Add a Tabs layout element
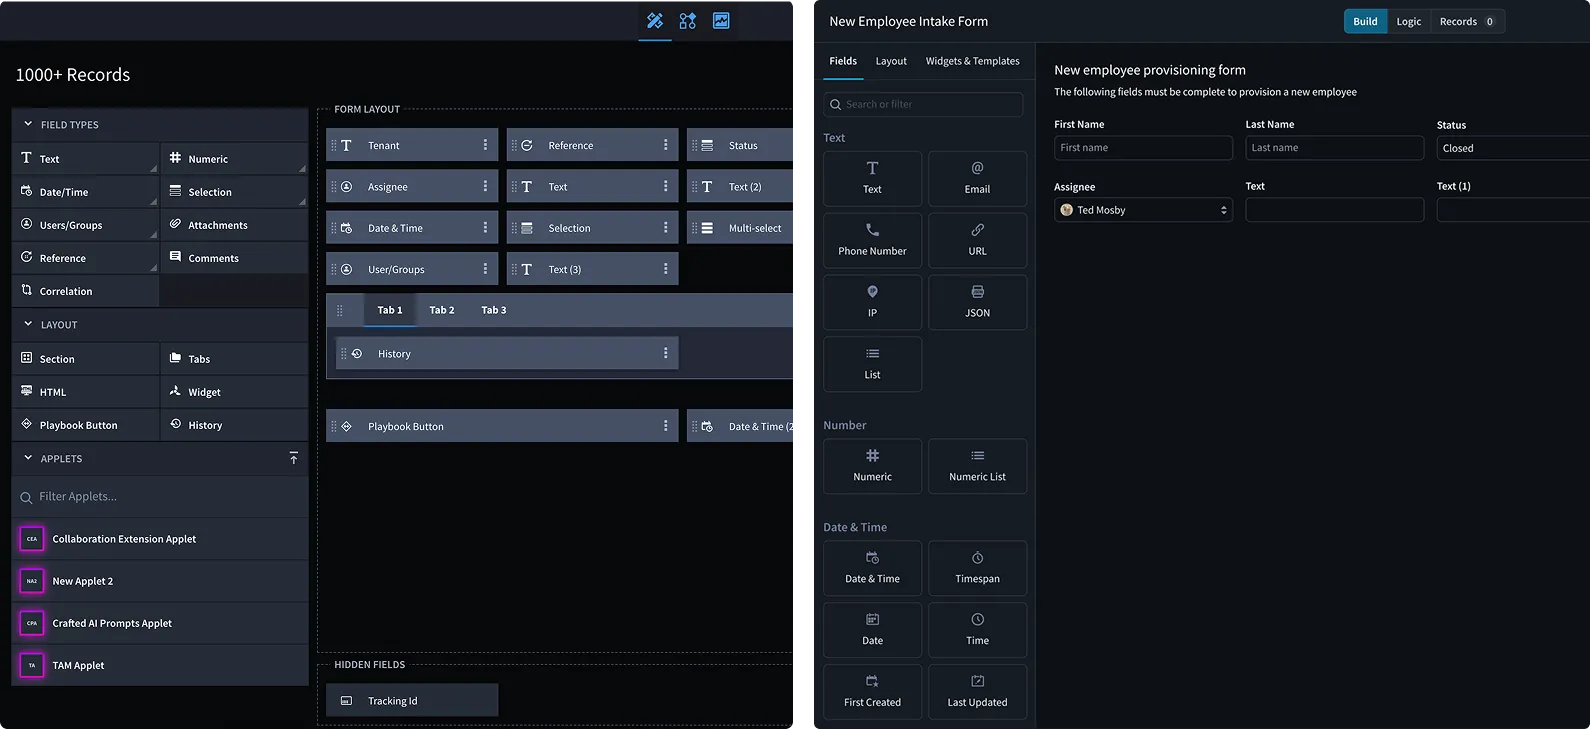Viewport: 1590px width, 729px height. tap(234, 358)
